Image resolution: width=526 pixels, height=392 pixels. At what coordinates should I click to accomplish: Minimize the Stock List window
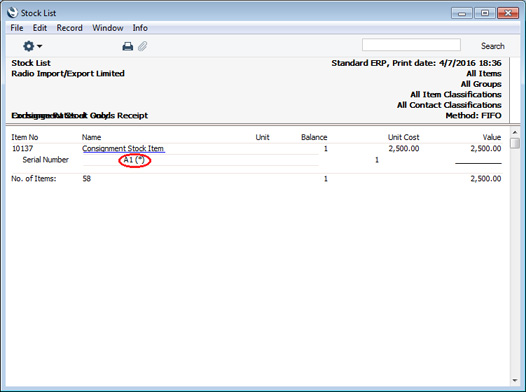tap(462, 13)
